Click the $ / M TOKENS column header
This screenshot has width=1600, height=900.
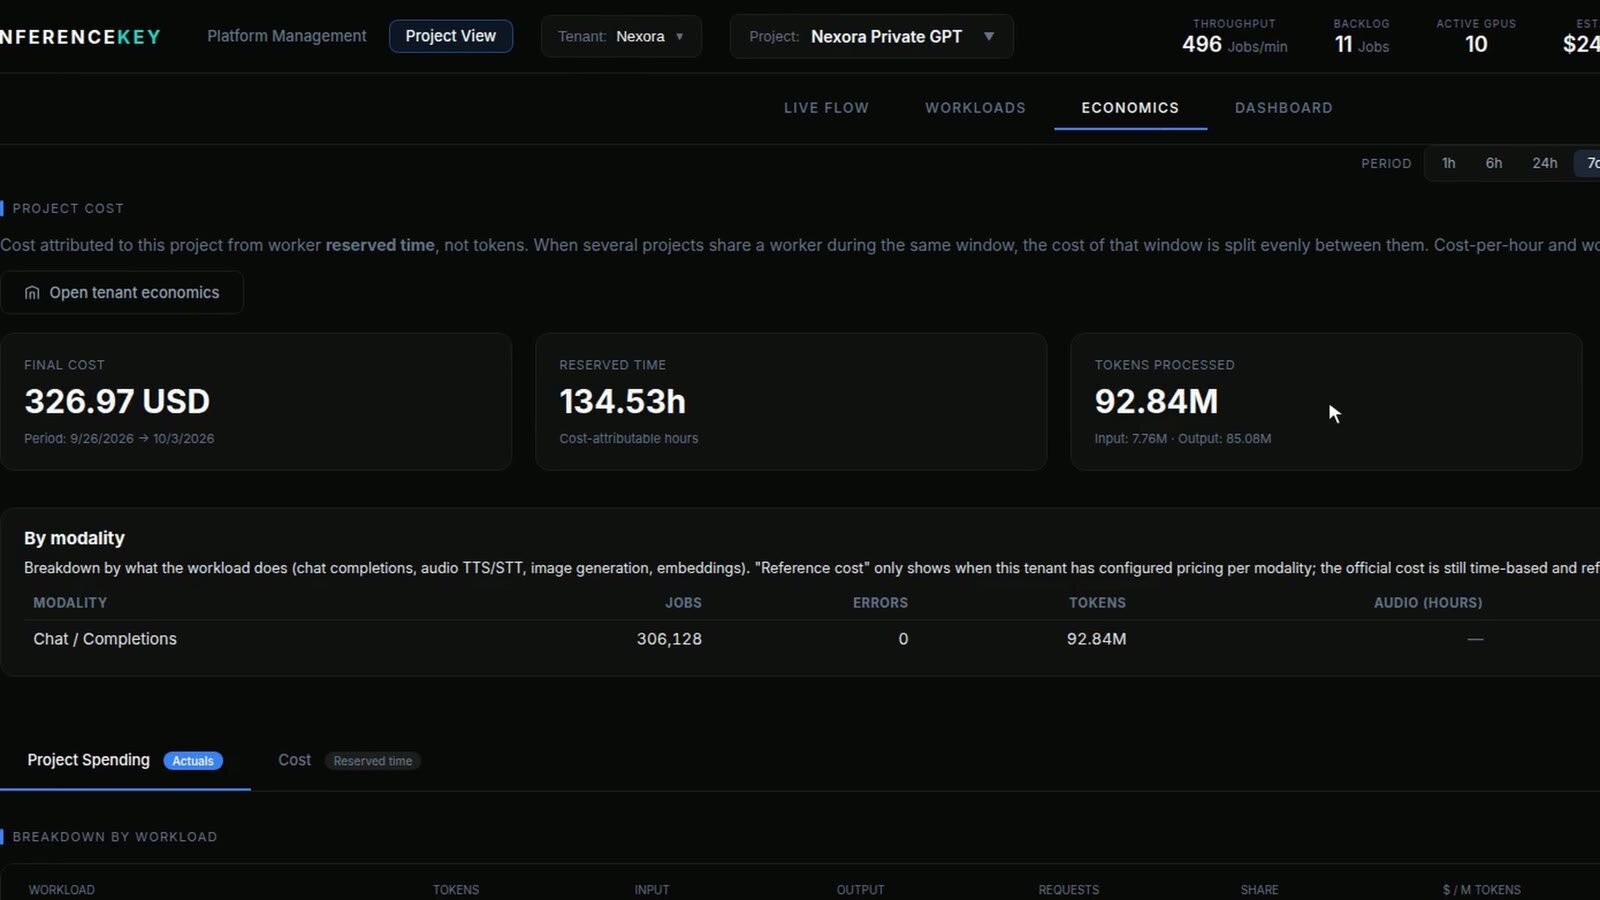pos(1481,890)
